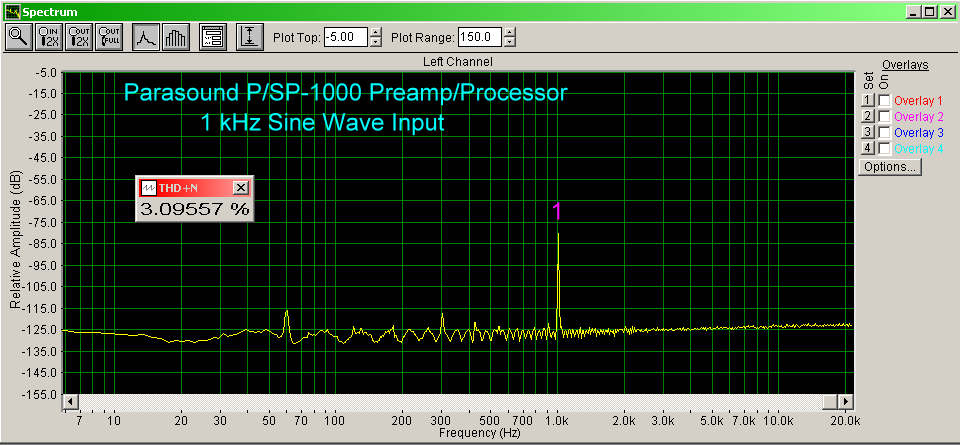Click the Frequency (Hz) axis label
Viewport: 960px width, 445px height.
tap(479, 433)
